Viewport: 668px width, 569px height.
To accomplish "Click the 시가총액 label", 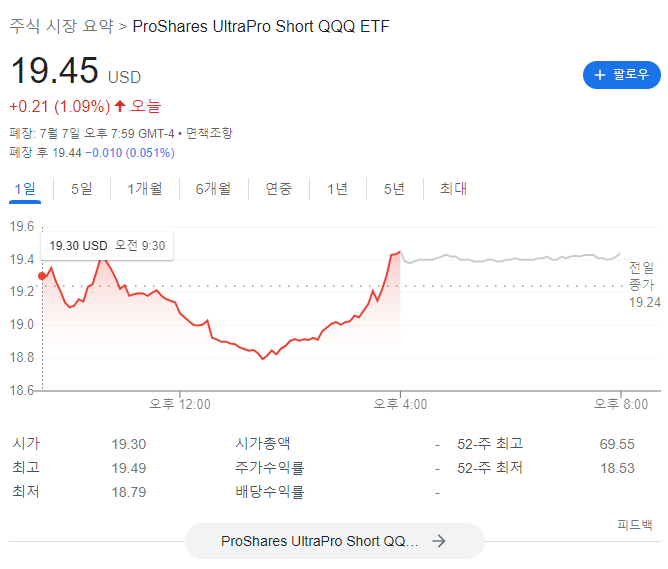I will [x=263, y=443].
